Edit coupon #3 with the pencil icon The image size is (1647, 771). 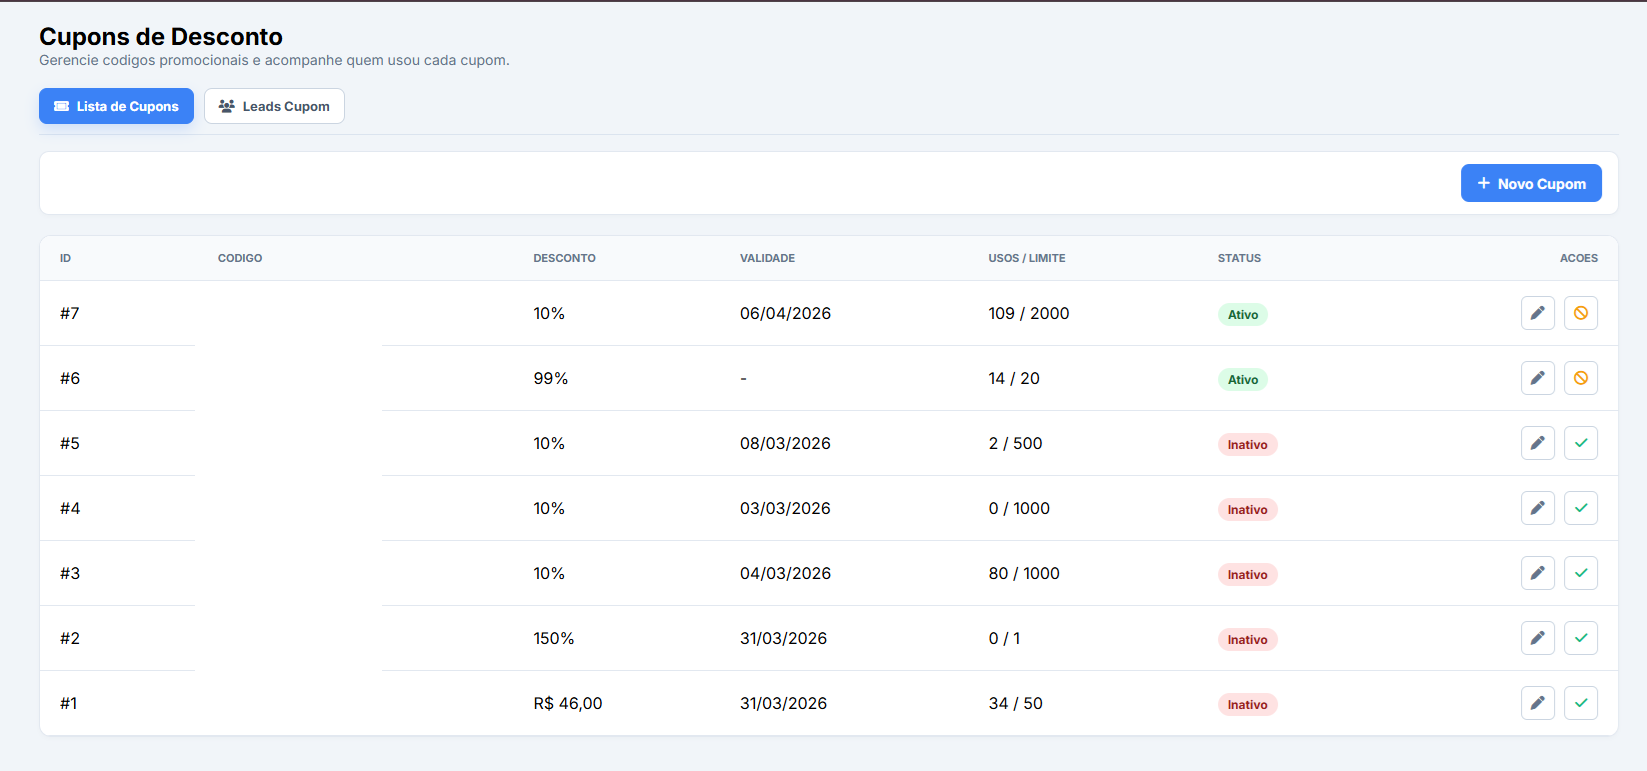pyautogui.click(x=1537, y=573)
